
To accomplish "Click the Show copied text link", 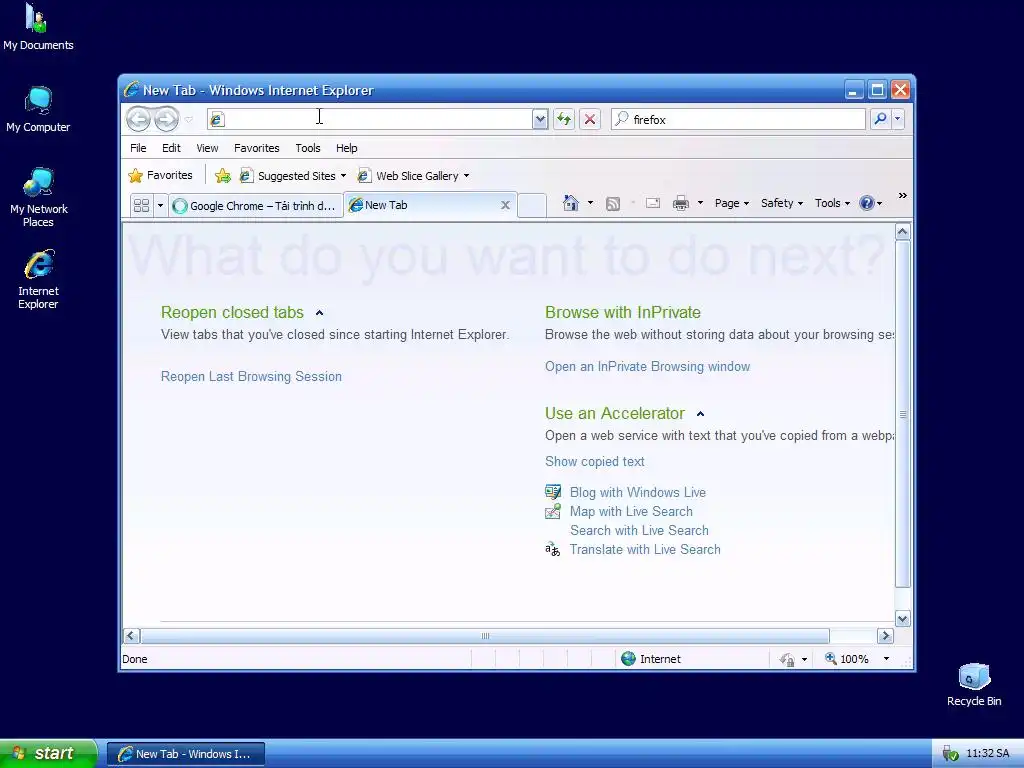I will [x=595, y=462].
